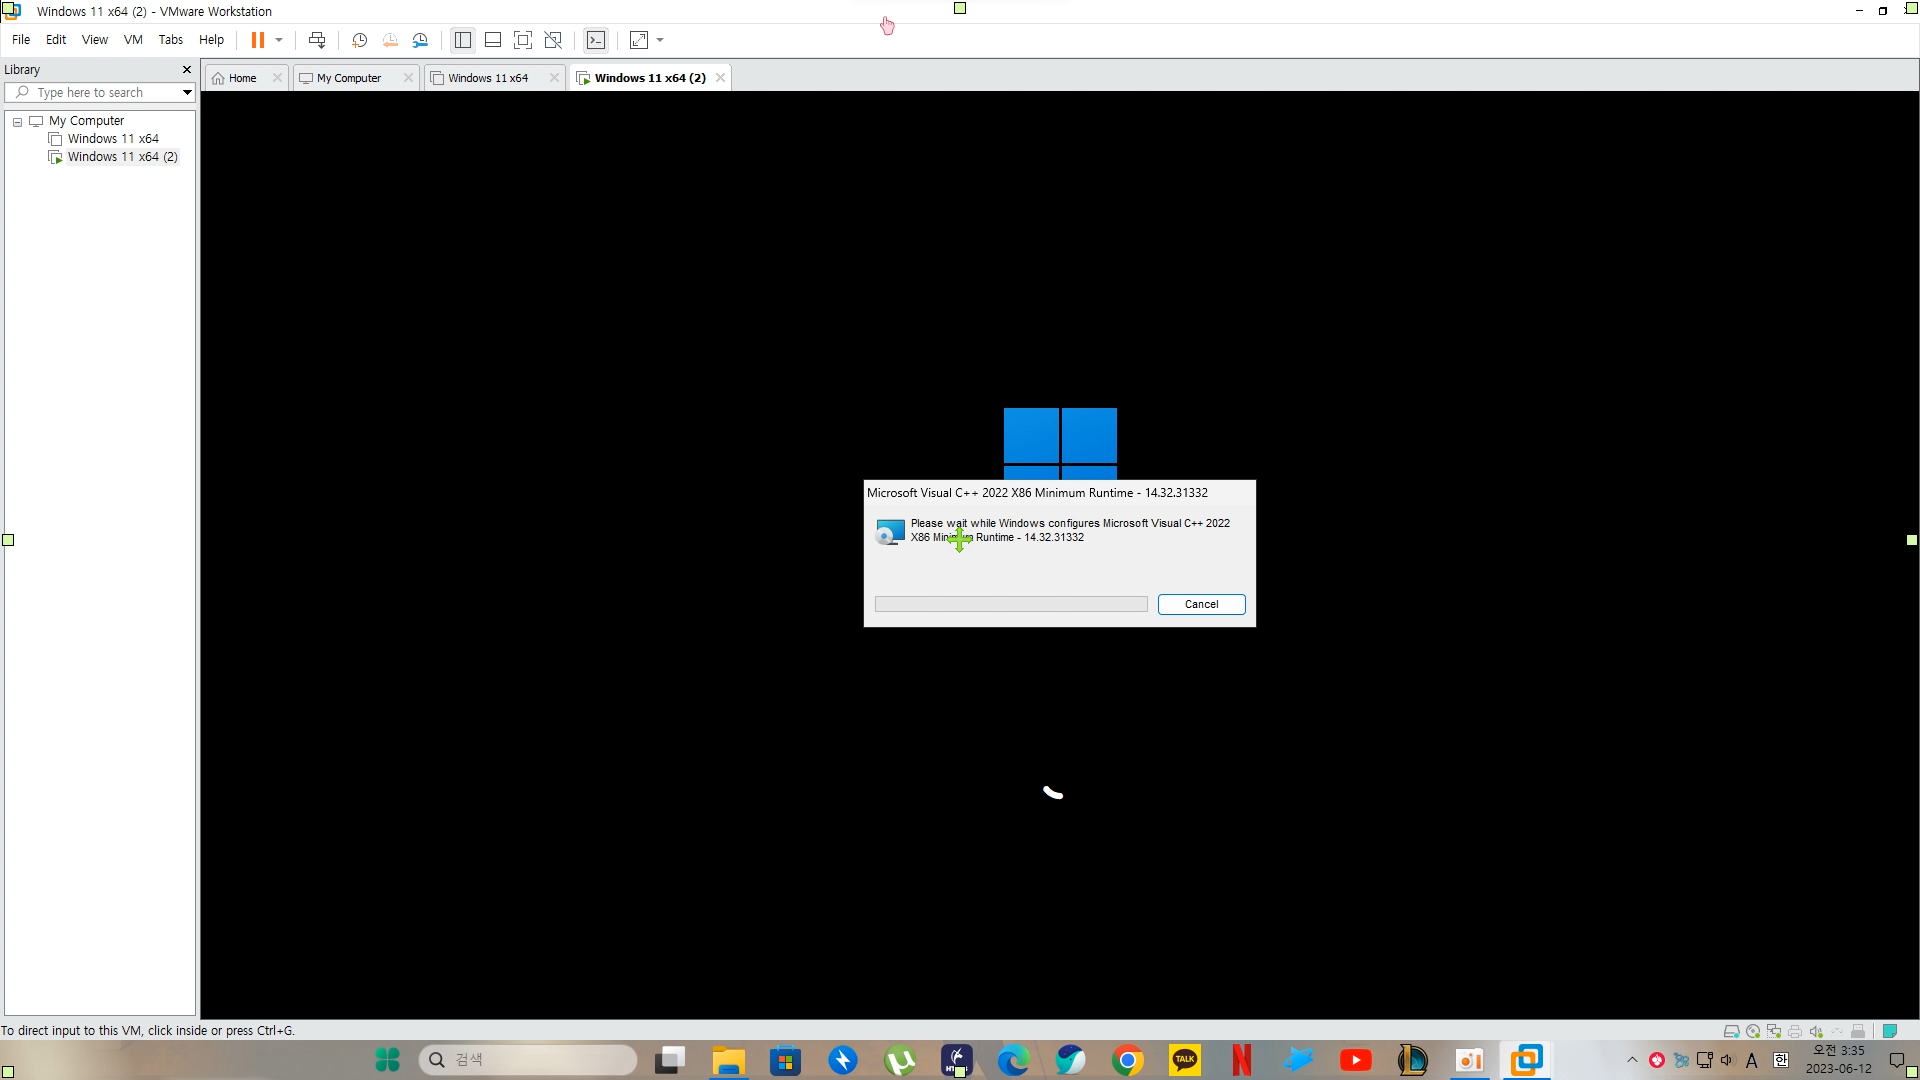Toggle the thumbnail bar view icon
The image size is (1920, 1080).
coord(492,40)
